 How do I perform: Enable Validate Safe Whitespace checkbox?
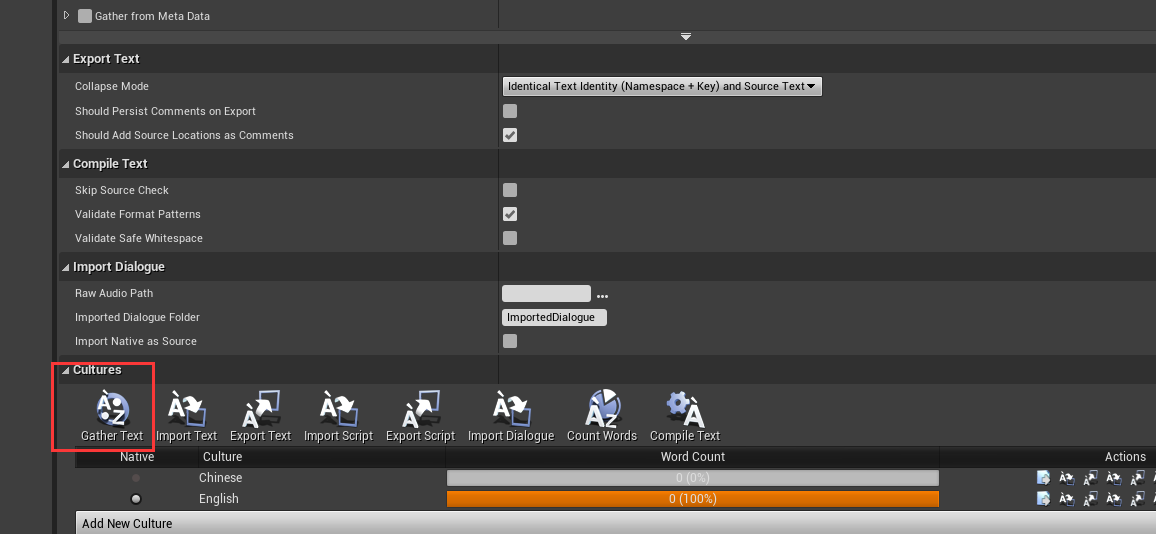point(509,238)
